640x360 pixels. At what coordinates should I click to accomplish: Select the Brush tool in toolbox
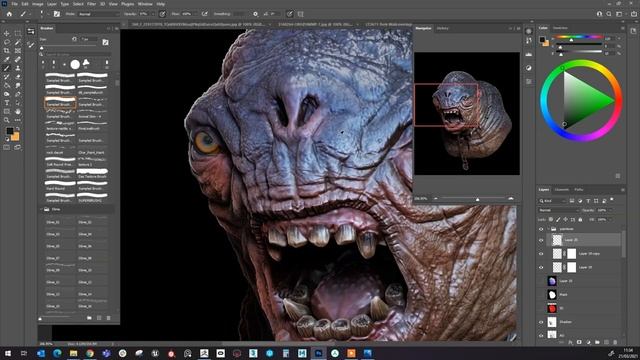7,68
